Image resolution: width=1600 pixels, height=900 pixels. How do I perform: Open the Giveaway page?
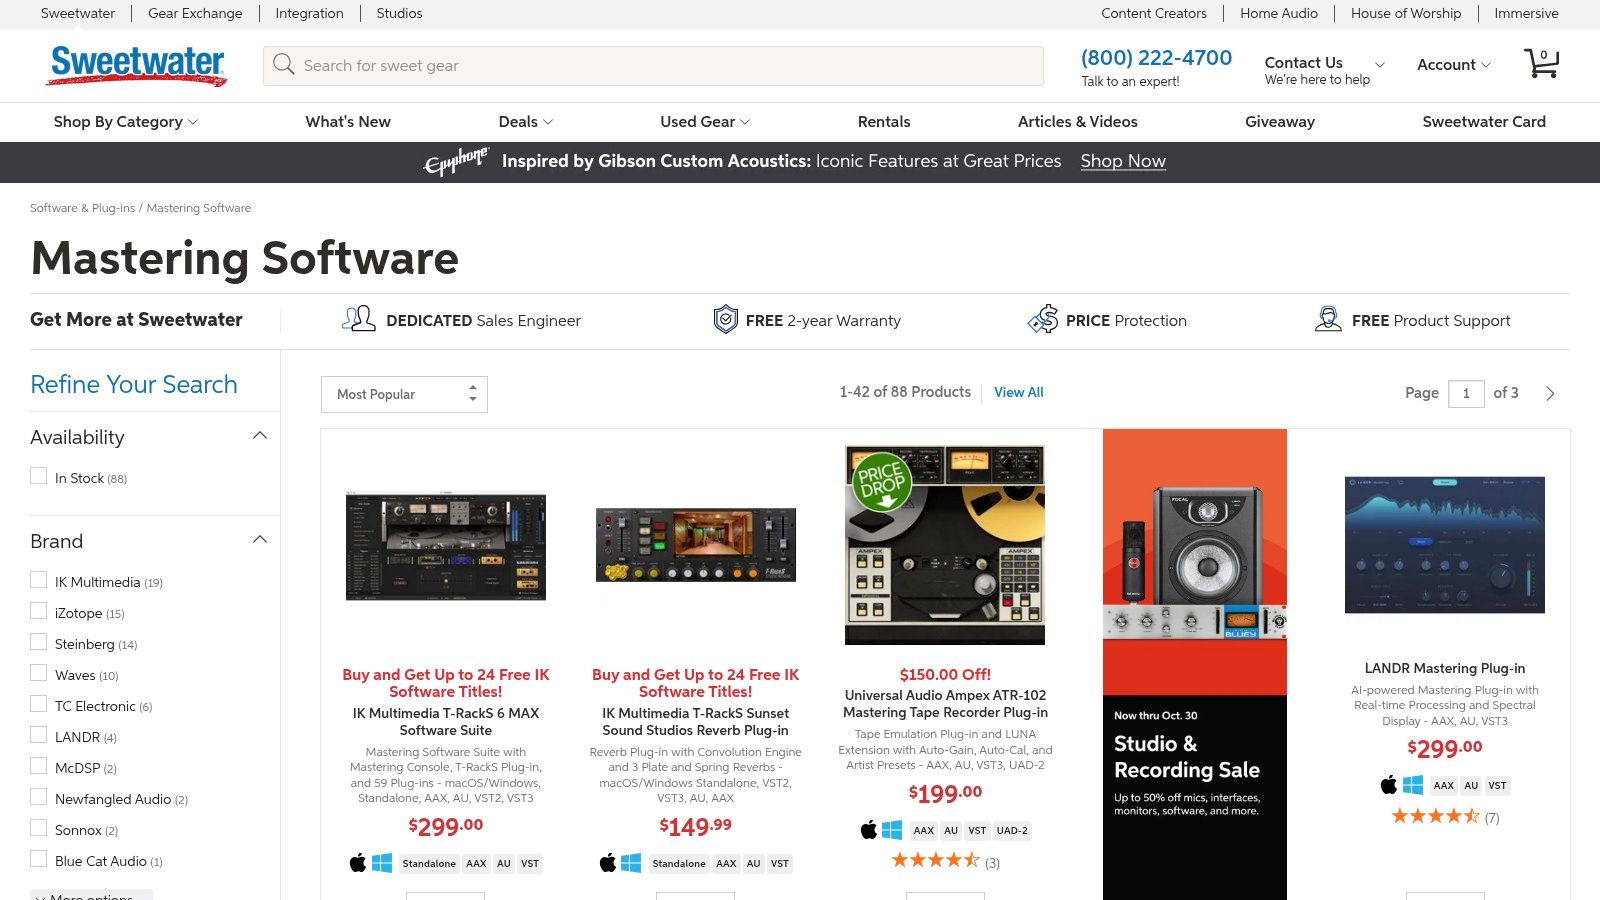click(x=1280, y=122)
